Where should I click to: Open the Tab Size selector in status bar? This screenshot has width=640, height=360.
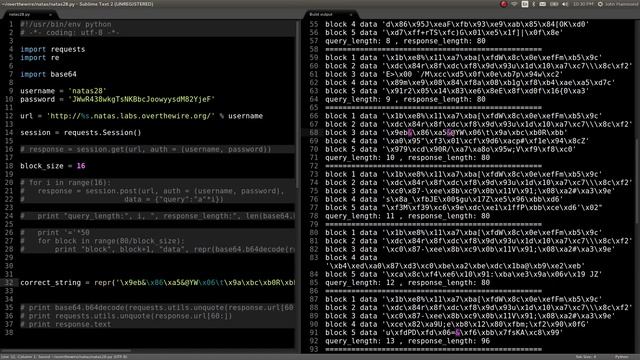click(586, 357)
